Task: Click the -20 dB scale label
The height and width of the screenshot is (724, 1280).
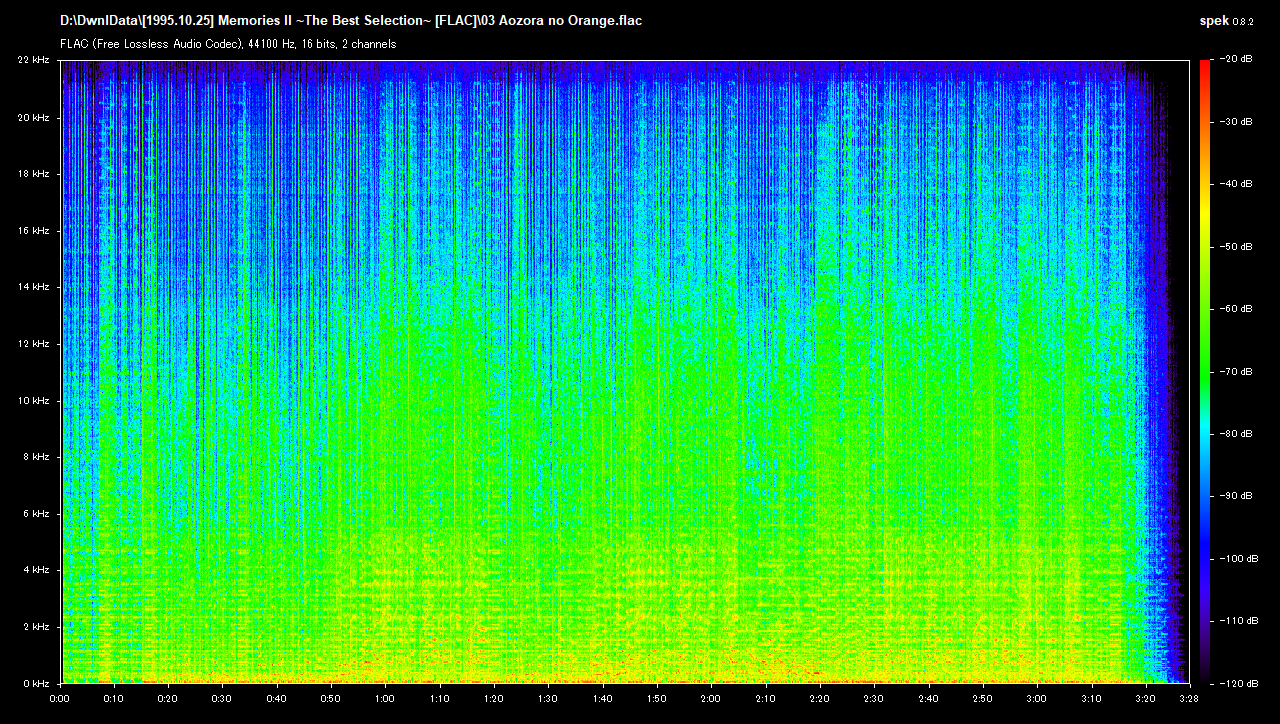Action: pos(1237,59)
